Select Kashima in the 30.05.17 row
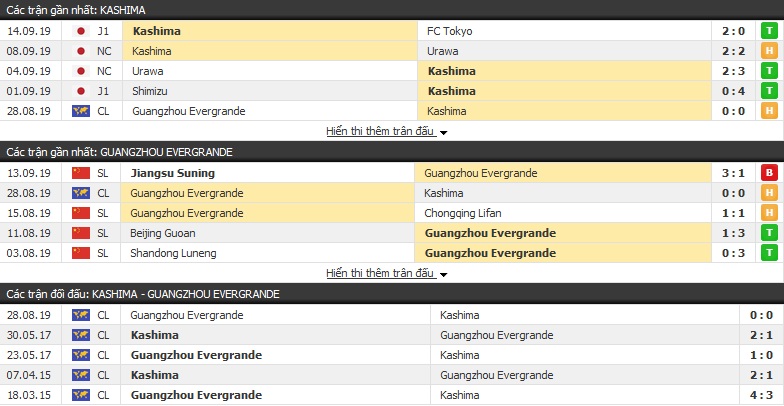This screenshot has width=784, height=406. pyautogui.click(x=154, y=335)
